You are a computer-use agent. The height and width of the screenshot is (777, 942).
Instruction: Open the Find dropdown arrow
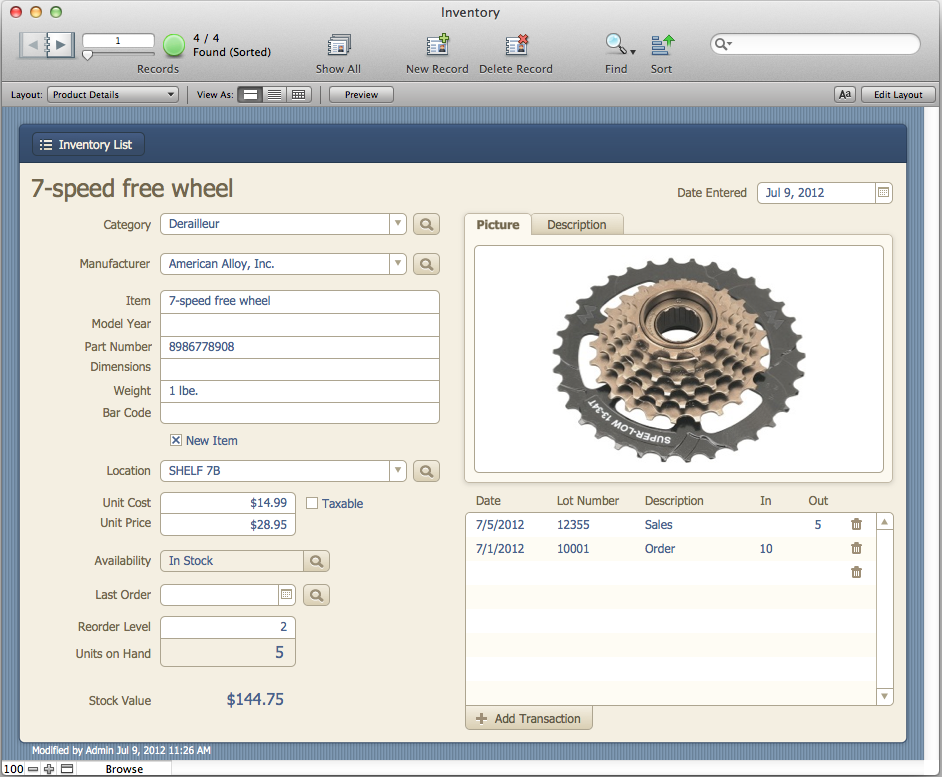click(633, 52)
